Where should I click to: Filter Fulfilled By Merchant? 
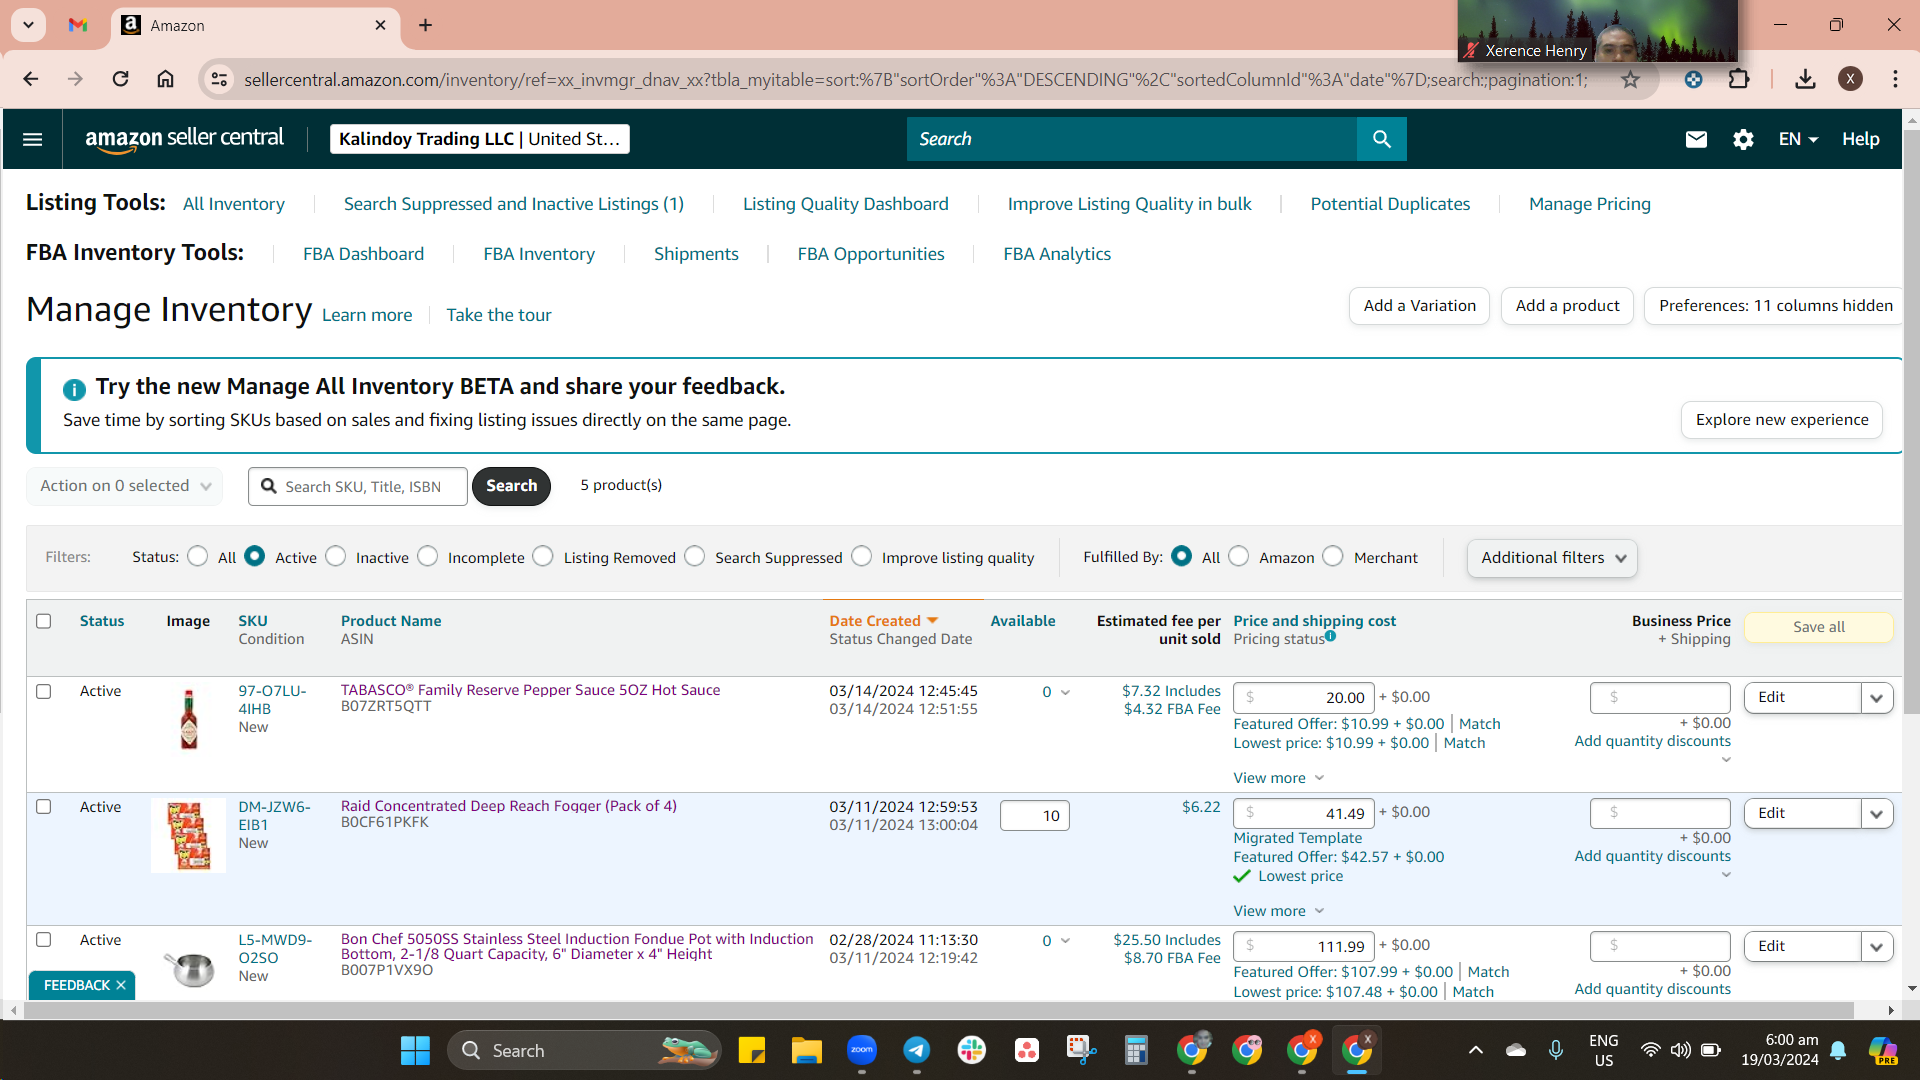(1333, 556)
